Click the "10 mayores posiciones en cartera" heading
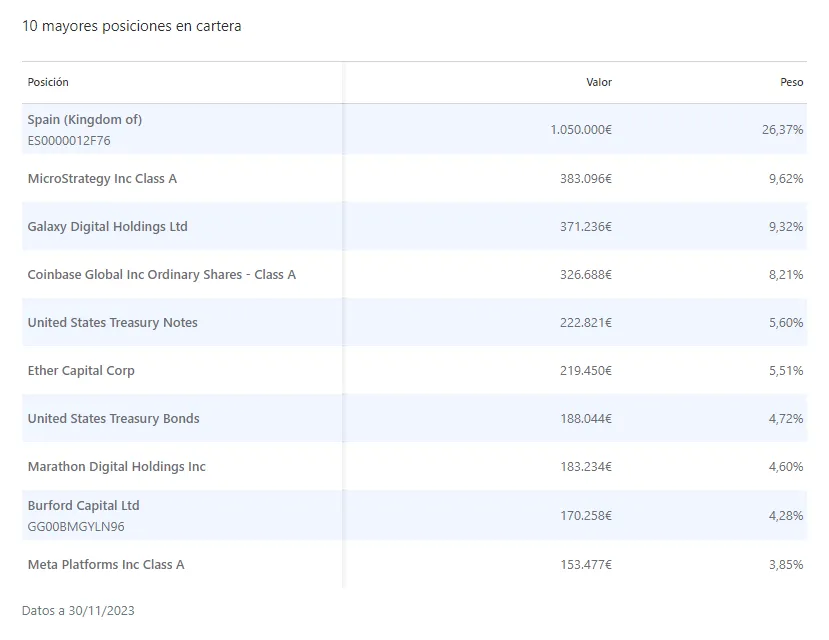Screen dimensions: 829x640 coord(131,26)
